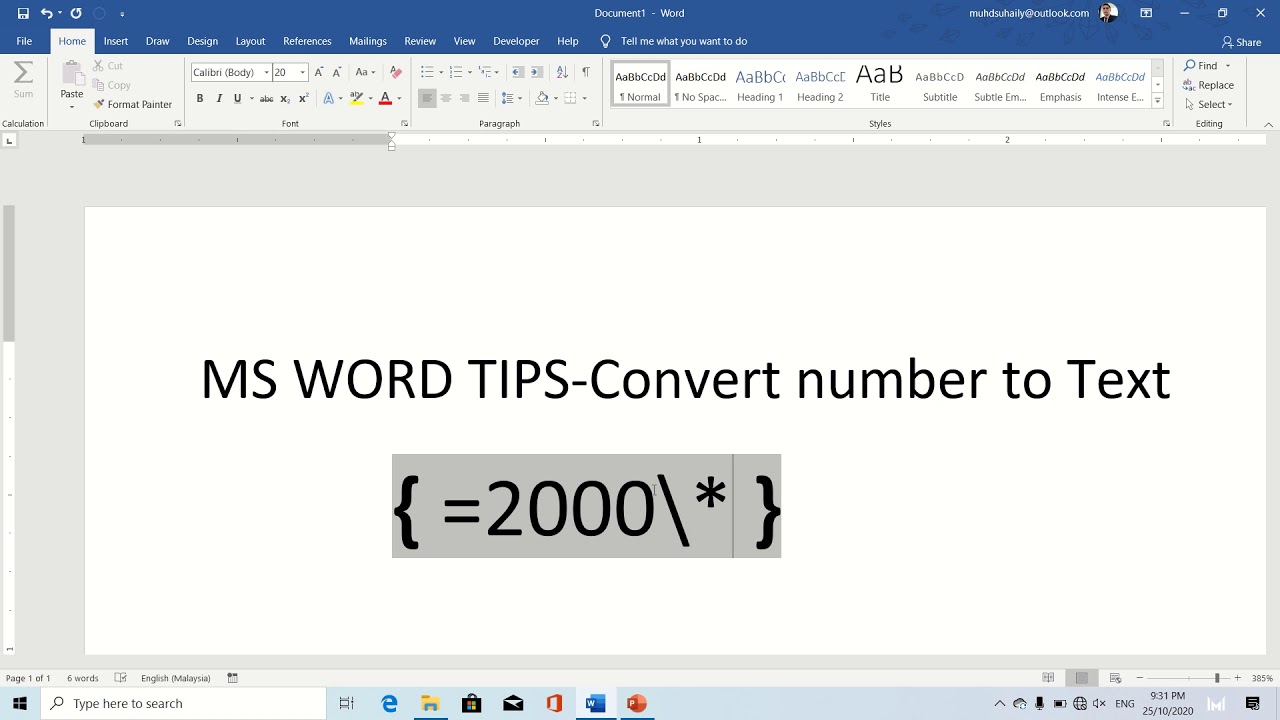Click Find in the Editing group
Viewport: 1280px width, 720px height.
click(1201, 66)
